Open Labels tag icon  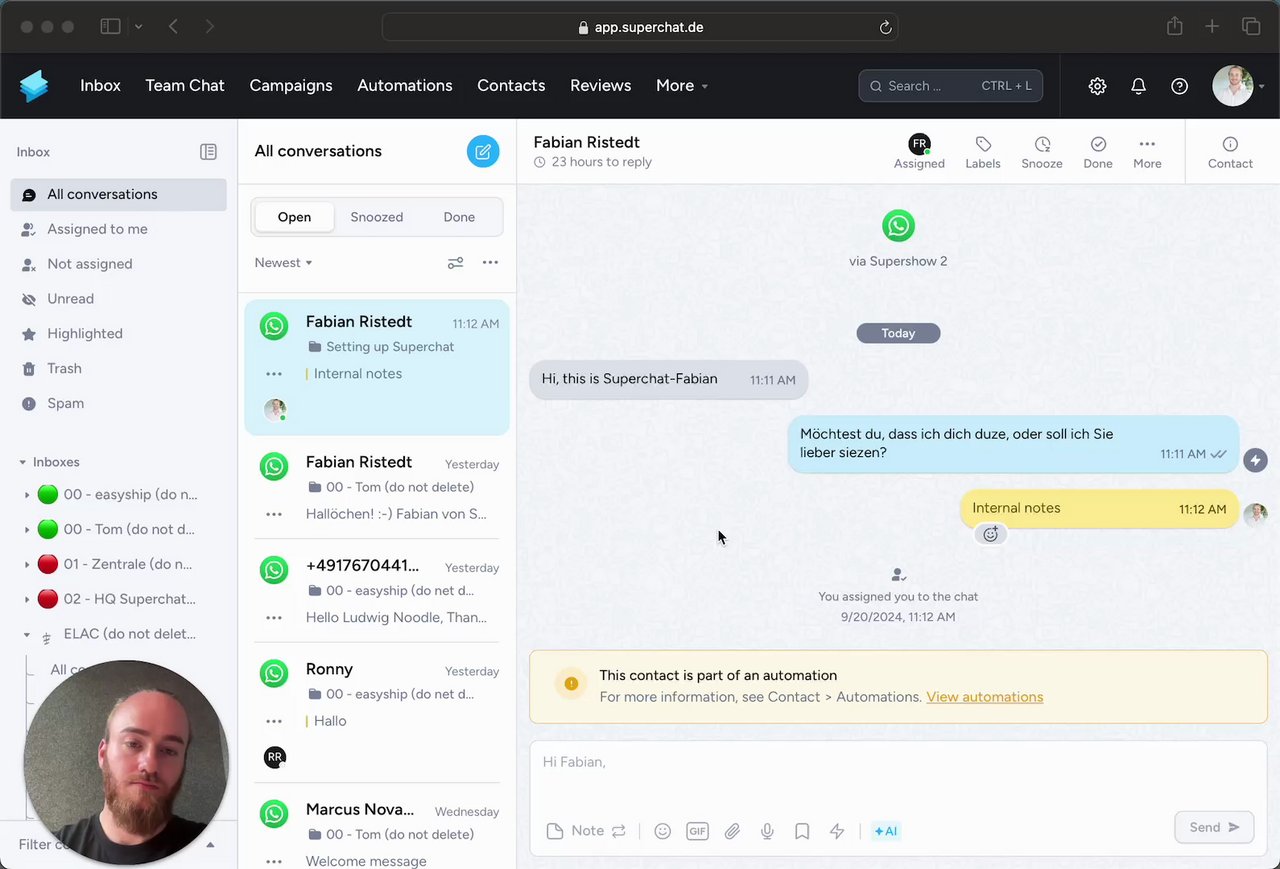pos(983,152)
